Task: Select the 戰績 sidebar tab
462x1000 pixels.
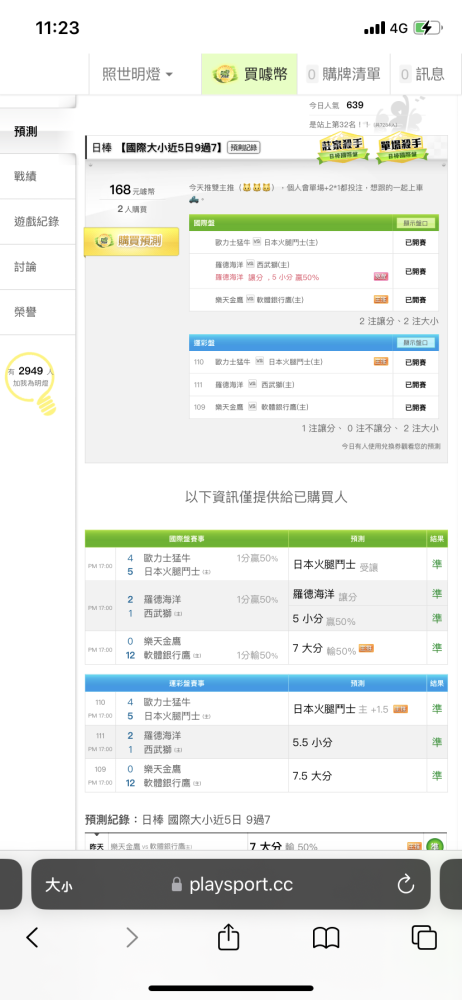Action: pyautogui.click(x=38, y=177)
